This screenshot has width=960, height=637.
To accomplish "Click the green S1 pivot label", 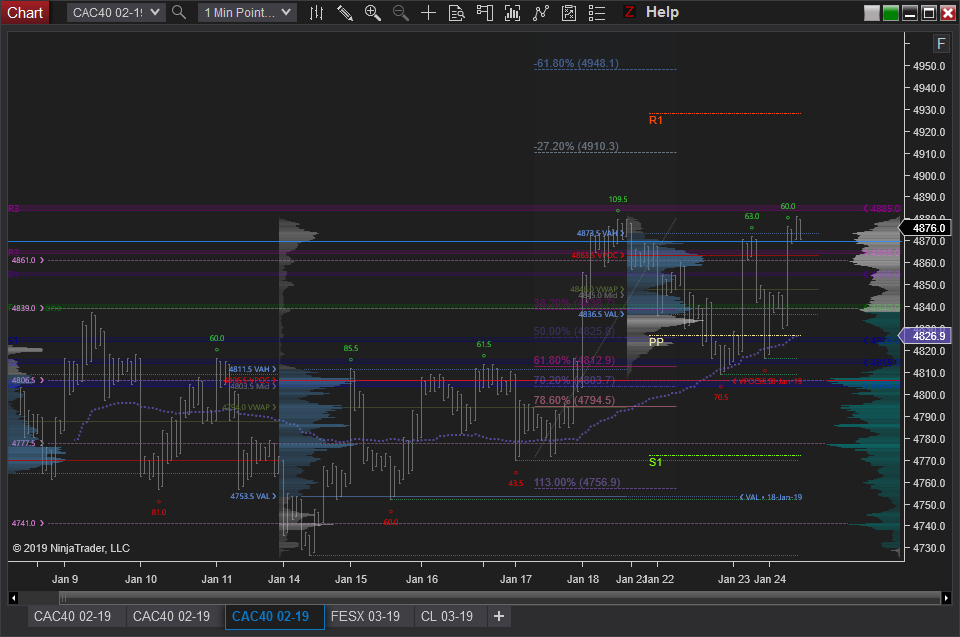I will tap(655, 462).
